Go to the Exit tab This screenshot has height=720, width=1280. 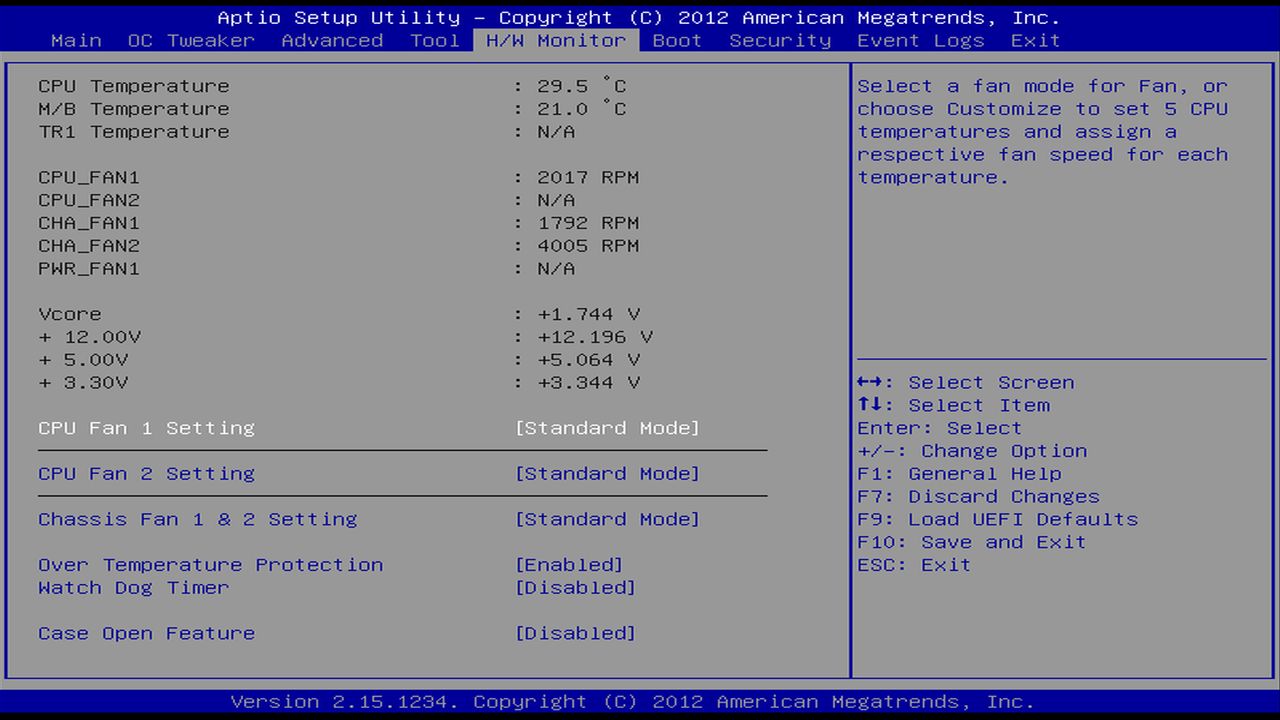pos(1035,41)
